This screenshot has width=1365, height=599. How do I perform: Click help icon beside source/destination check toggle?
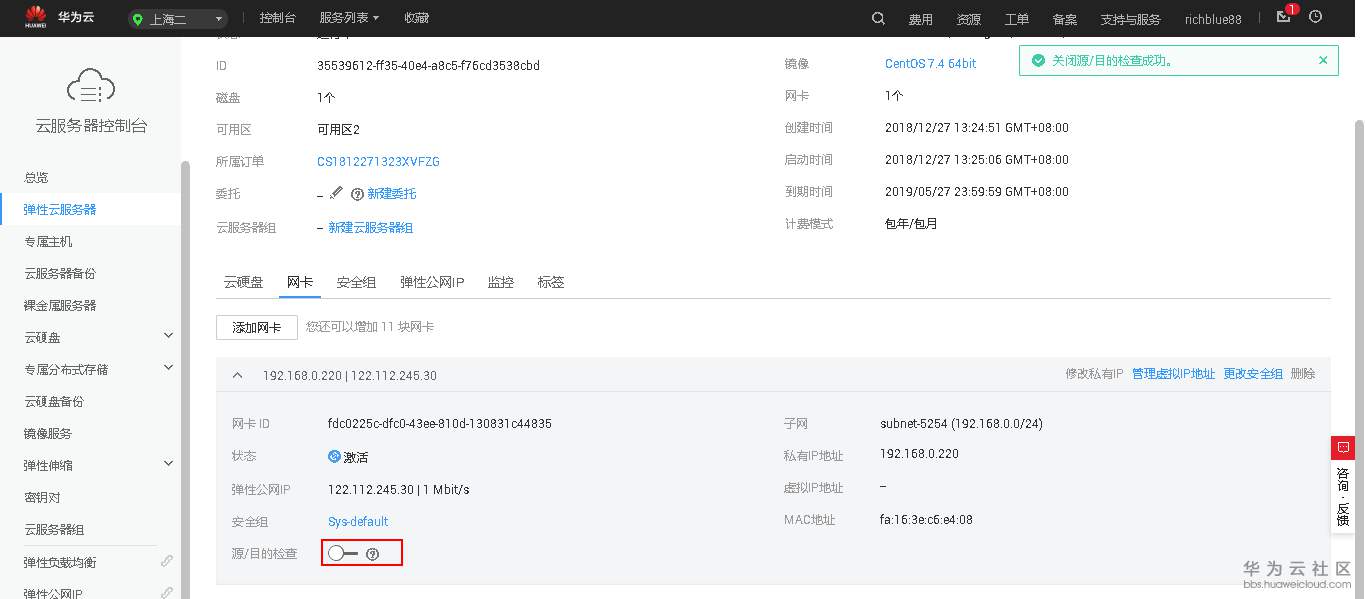373,554
